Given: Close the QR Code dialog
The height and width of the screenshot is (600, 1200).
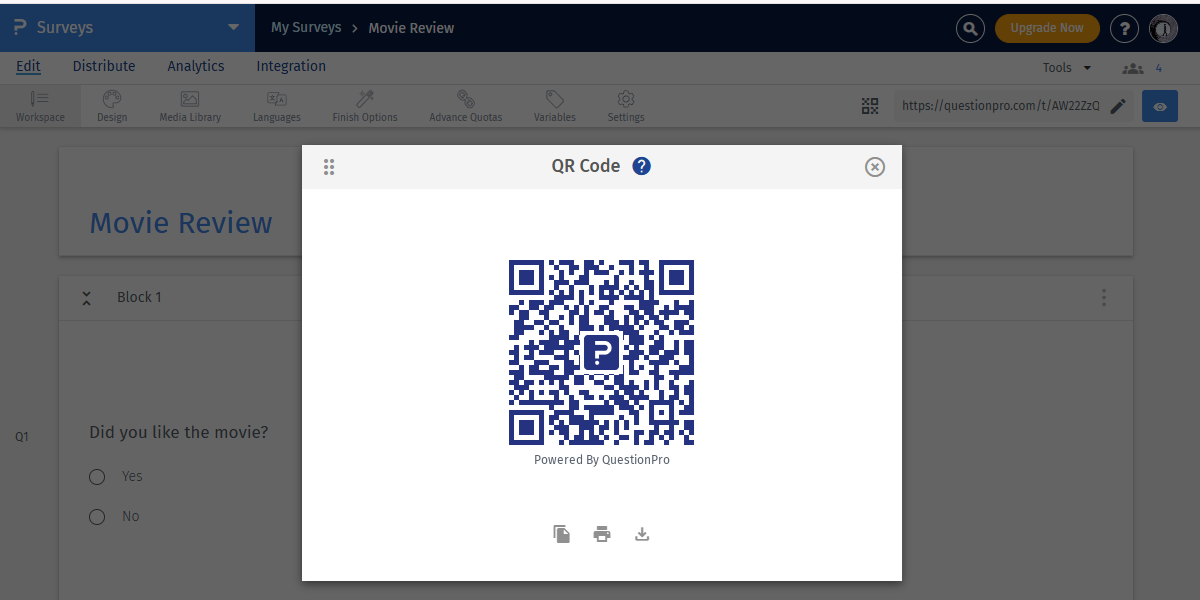Looking at the screenshot, I should pyautogui.click(x=875, y=167).
